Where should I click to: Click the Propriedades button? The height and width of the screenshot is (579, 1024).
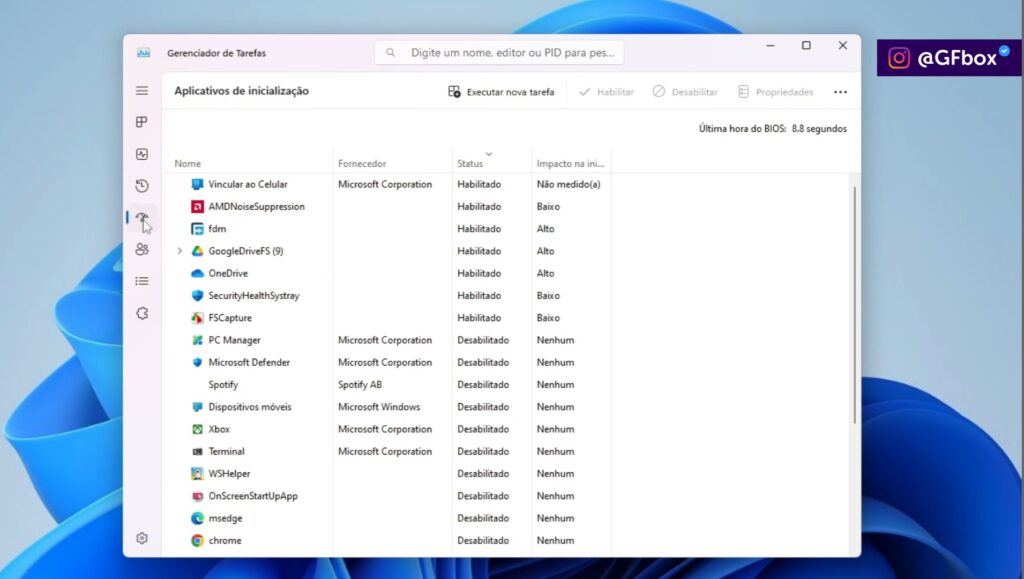click(775, 92)
